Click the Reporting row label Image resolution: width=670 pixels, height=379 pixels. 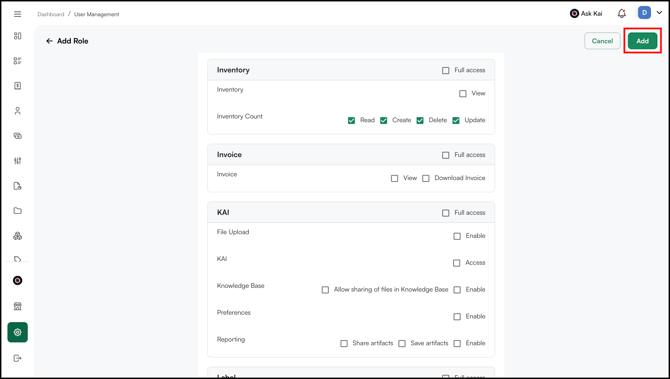click(231, 339)
